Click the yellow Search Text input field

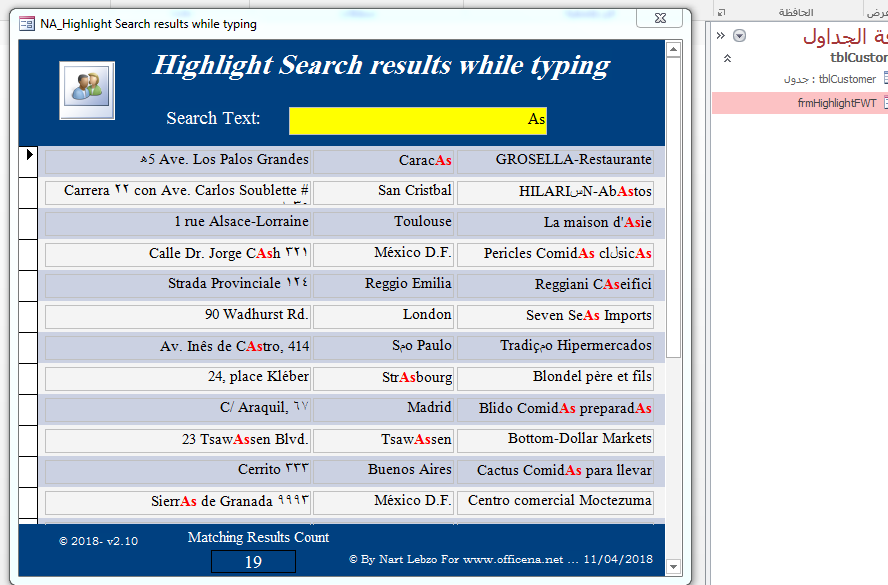(417, 120)
